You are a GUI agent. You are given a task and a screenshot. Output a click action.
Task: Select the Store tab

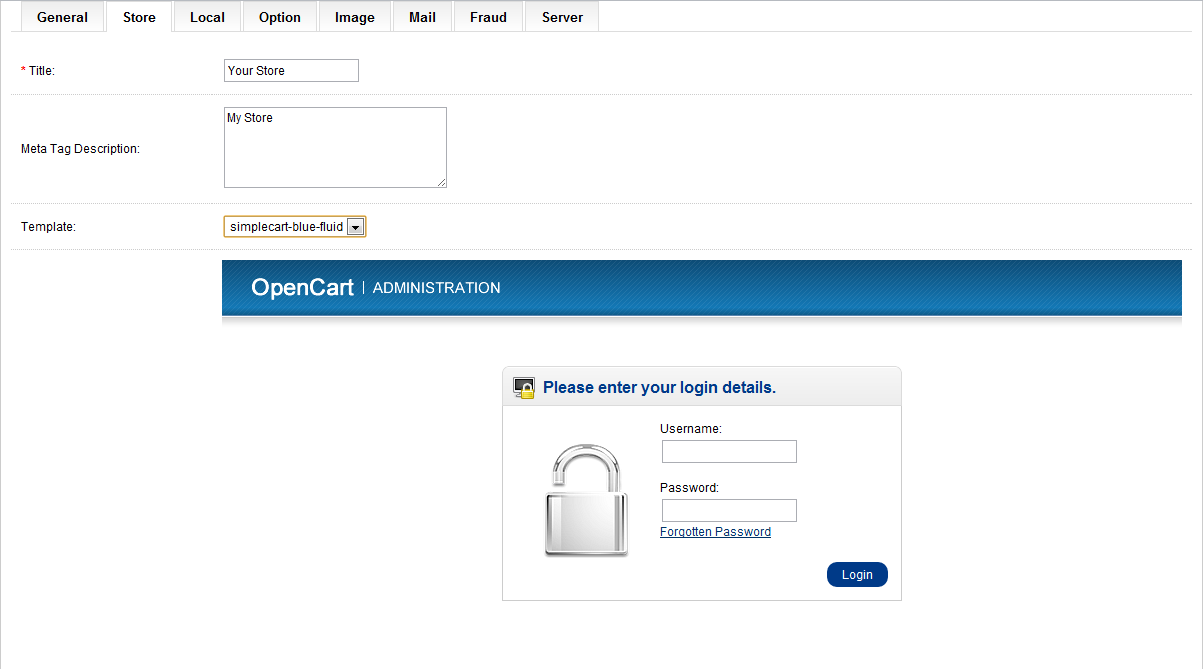(139, 17)
